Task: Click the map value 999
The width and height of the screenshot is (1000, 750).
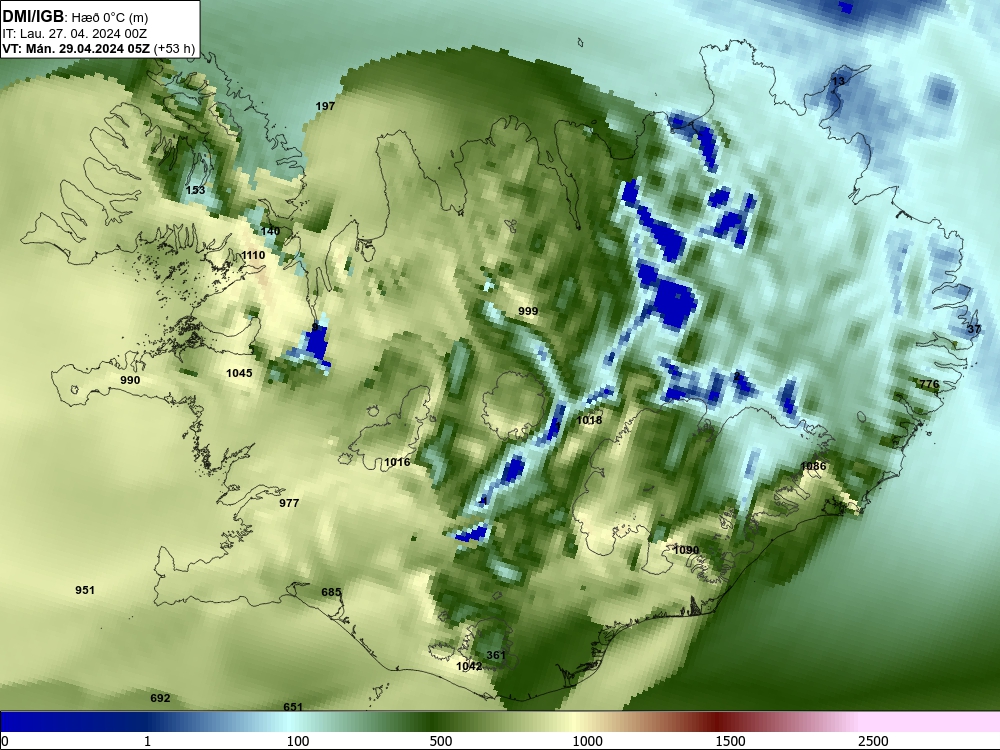Action: [528, 311]
